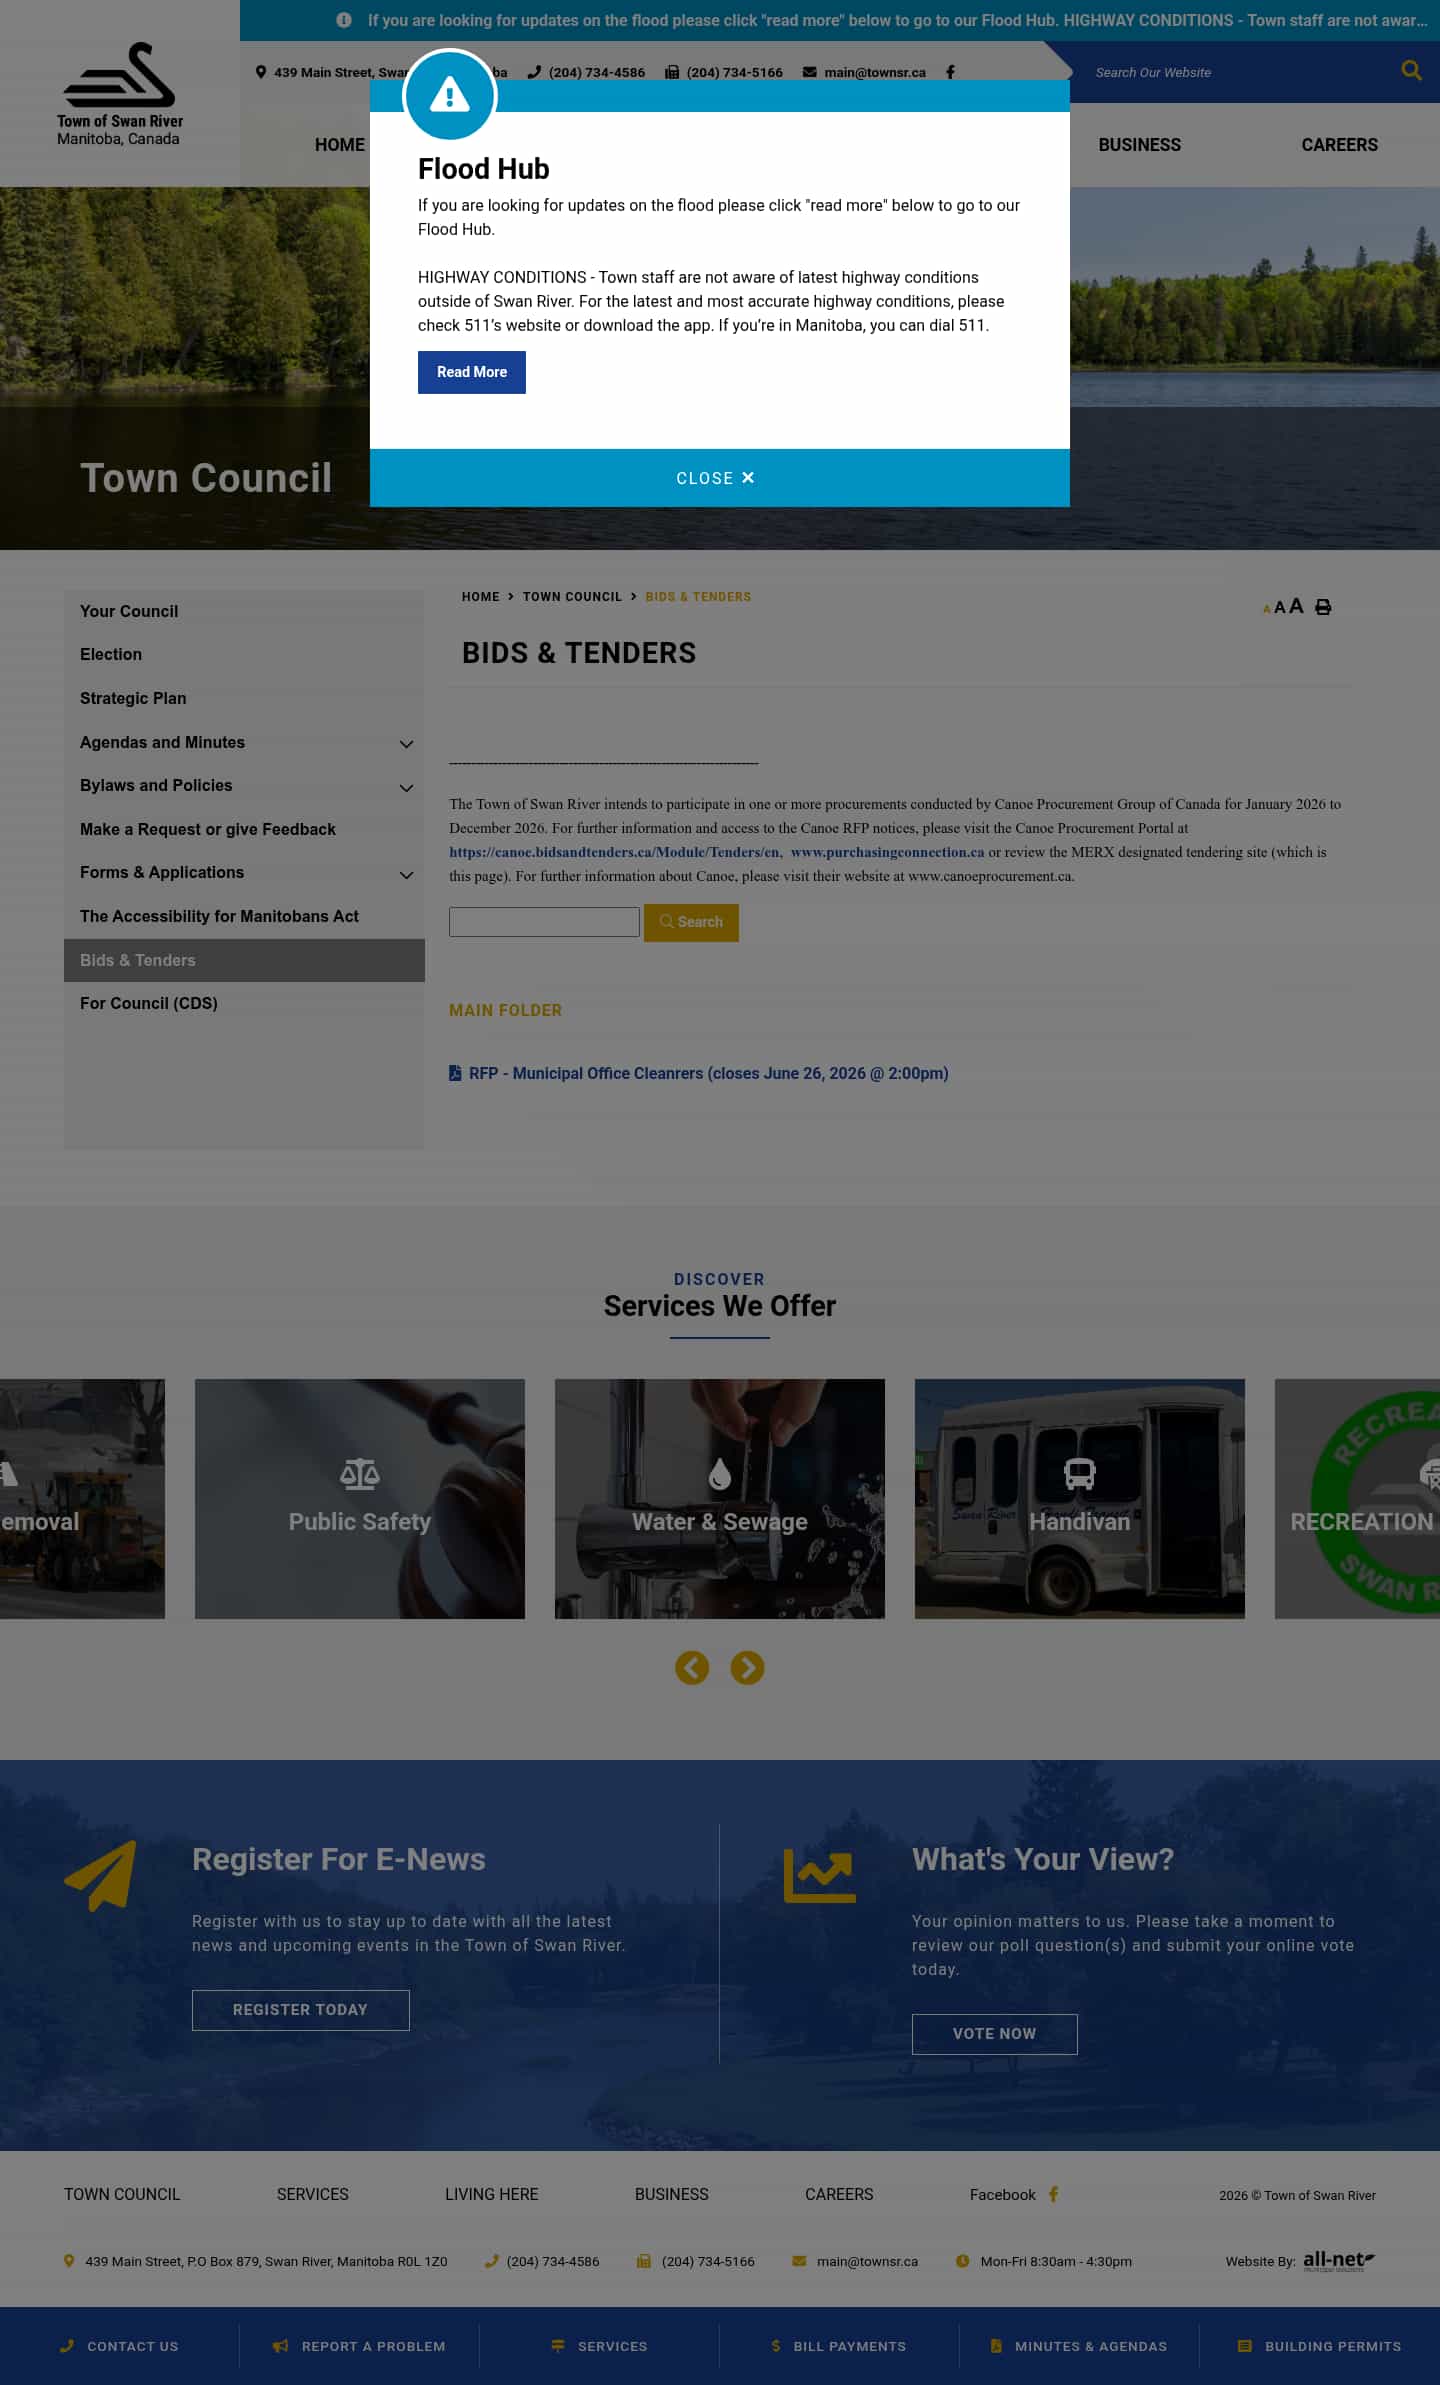Open the HOME navigation menu
Image resolution: width=1440 pixels, height=2385 pixels.
340,145
